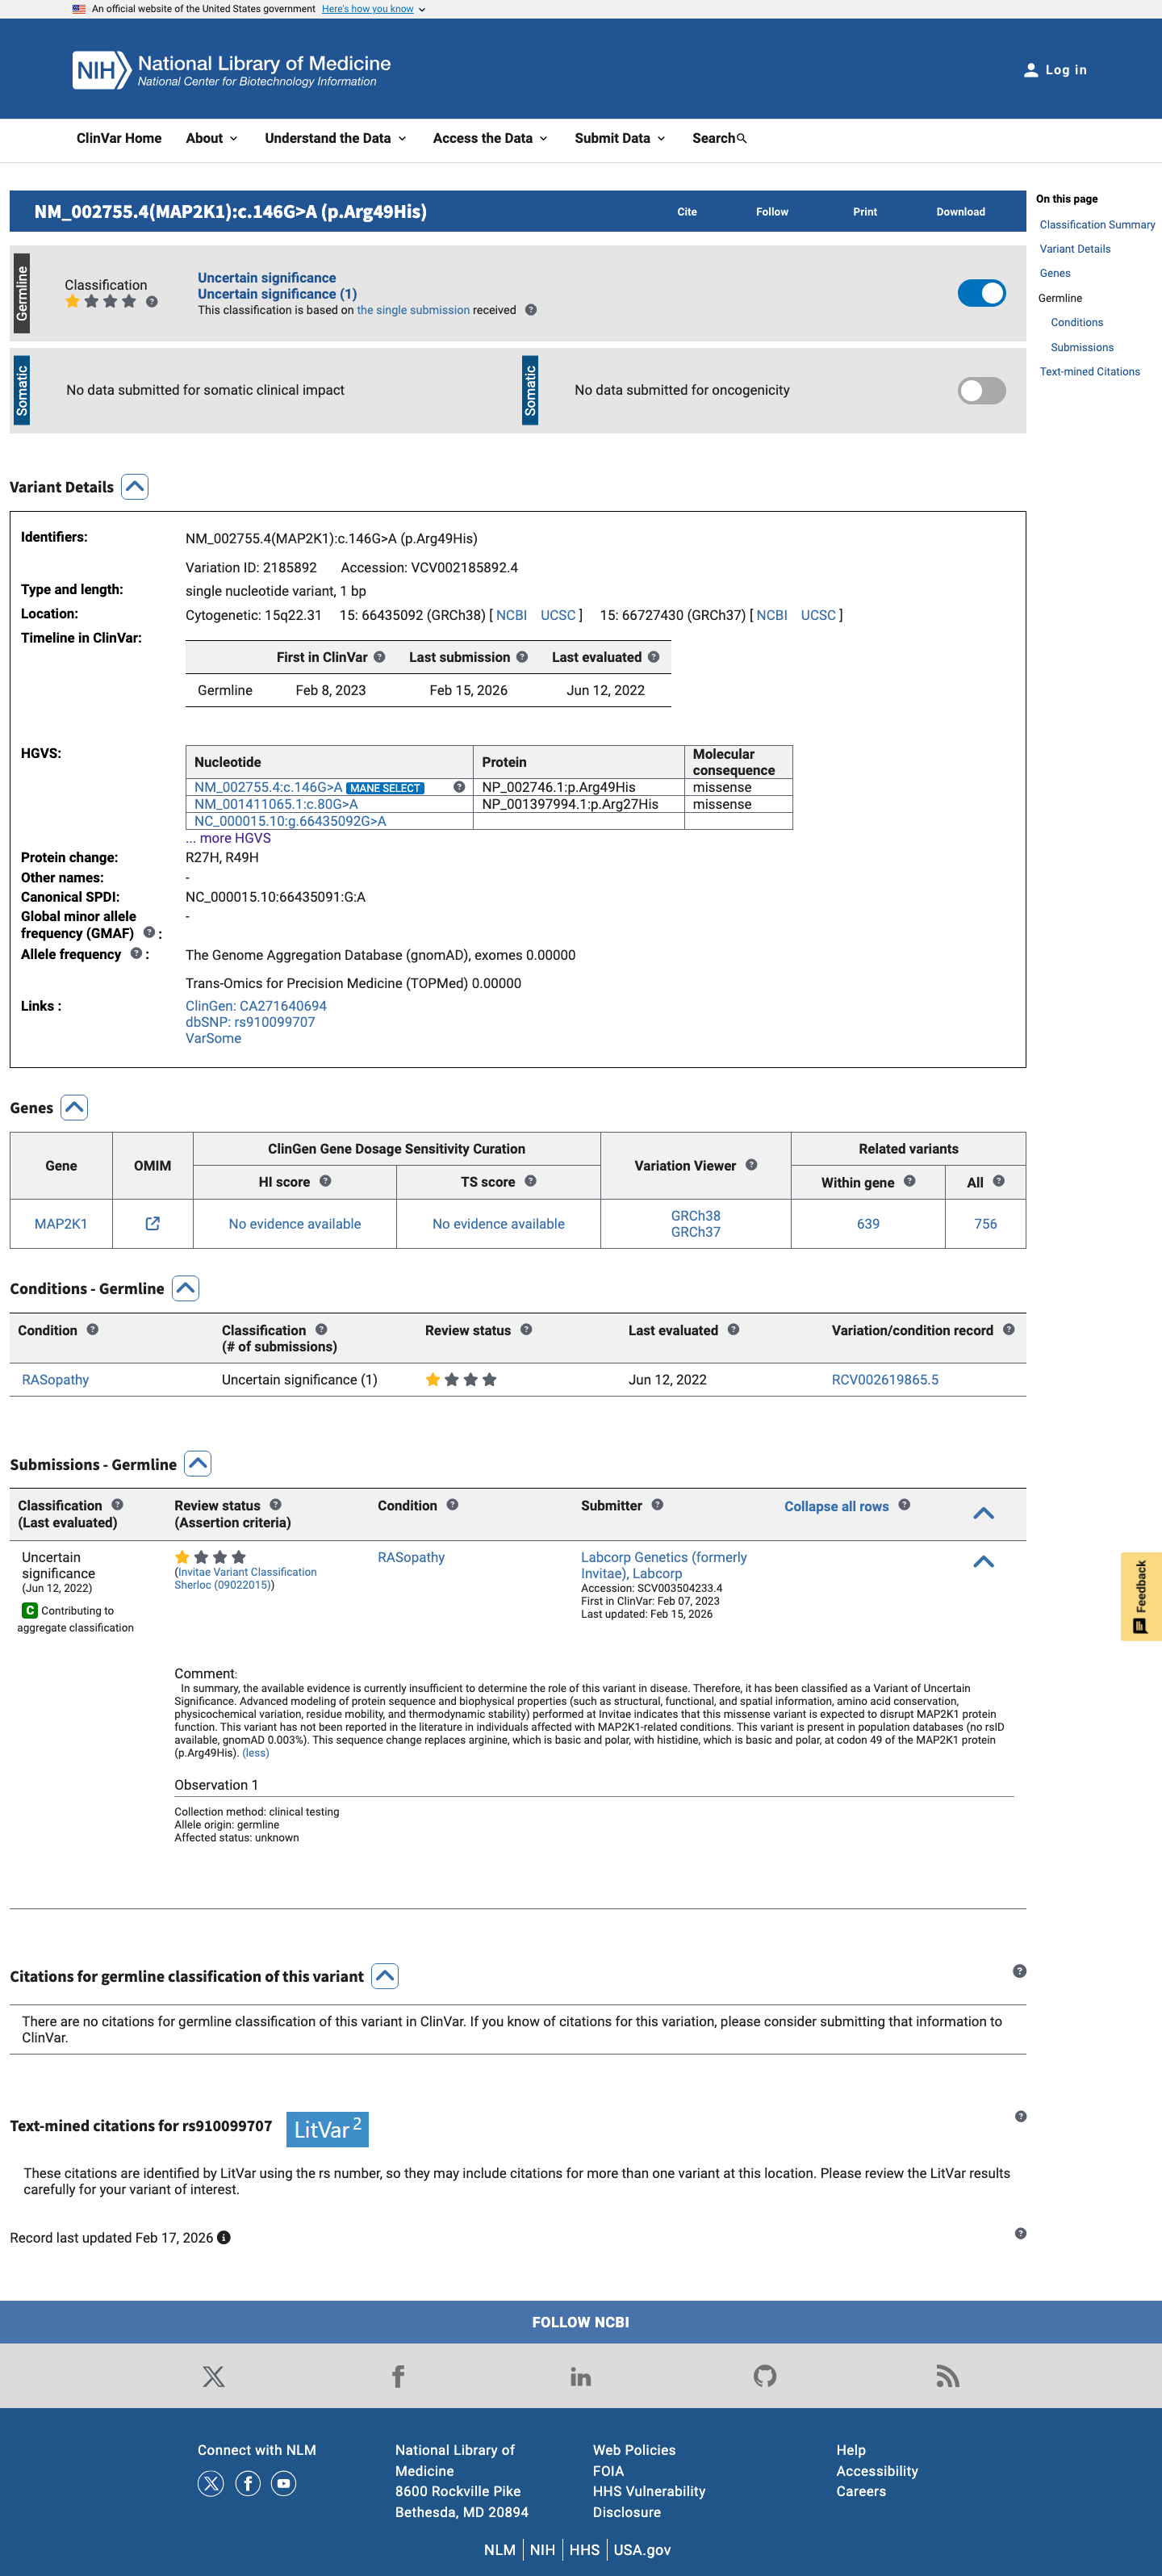Open RSS feed icon in Follow NCBI bar
The image size is (1162, 2576).
[948, 2376]
